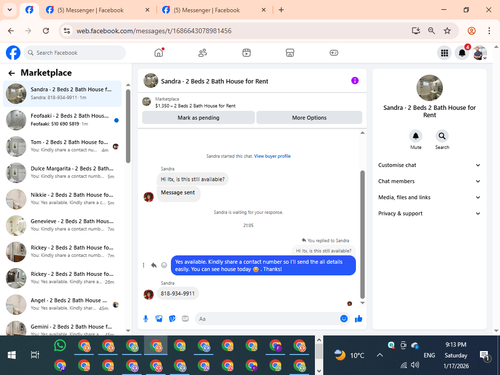Click the conversation list scrollbar
The height and width of the screenshot is (375, 500).
[128, 126]
